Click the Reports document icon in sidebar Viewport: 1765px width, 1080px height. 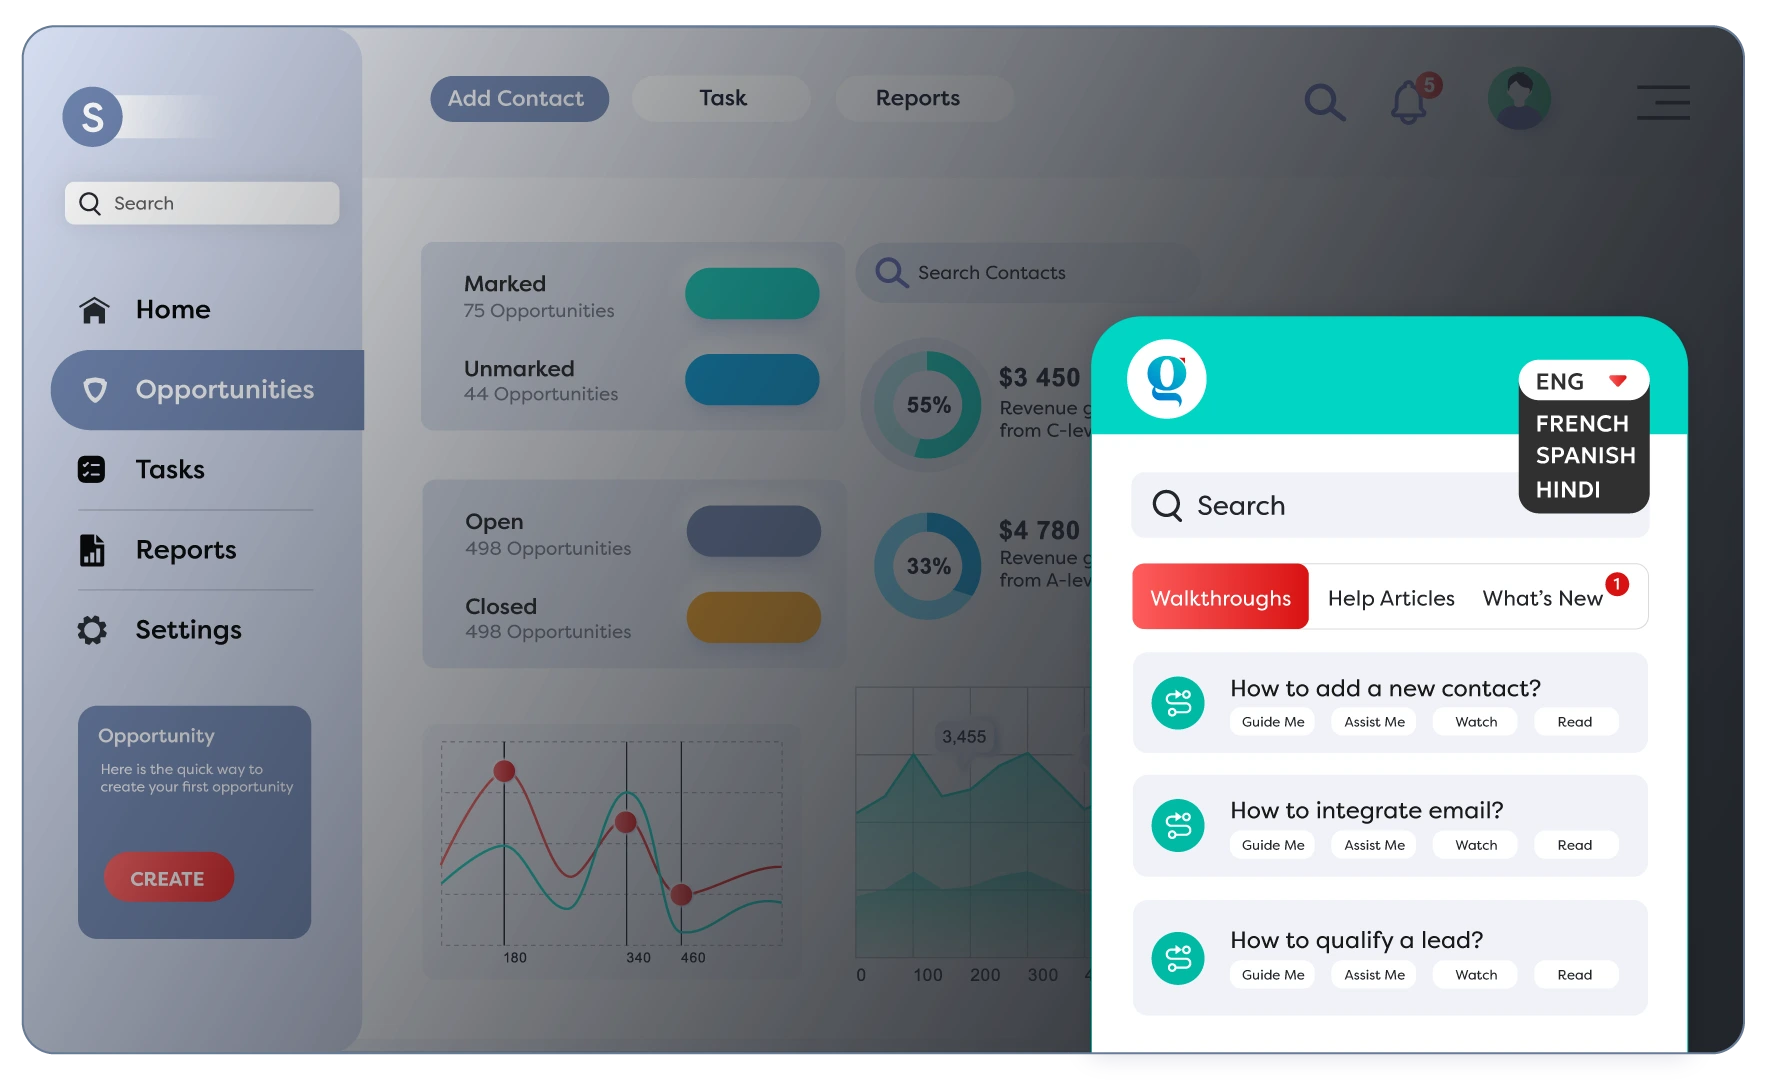[92, 550]
